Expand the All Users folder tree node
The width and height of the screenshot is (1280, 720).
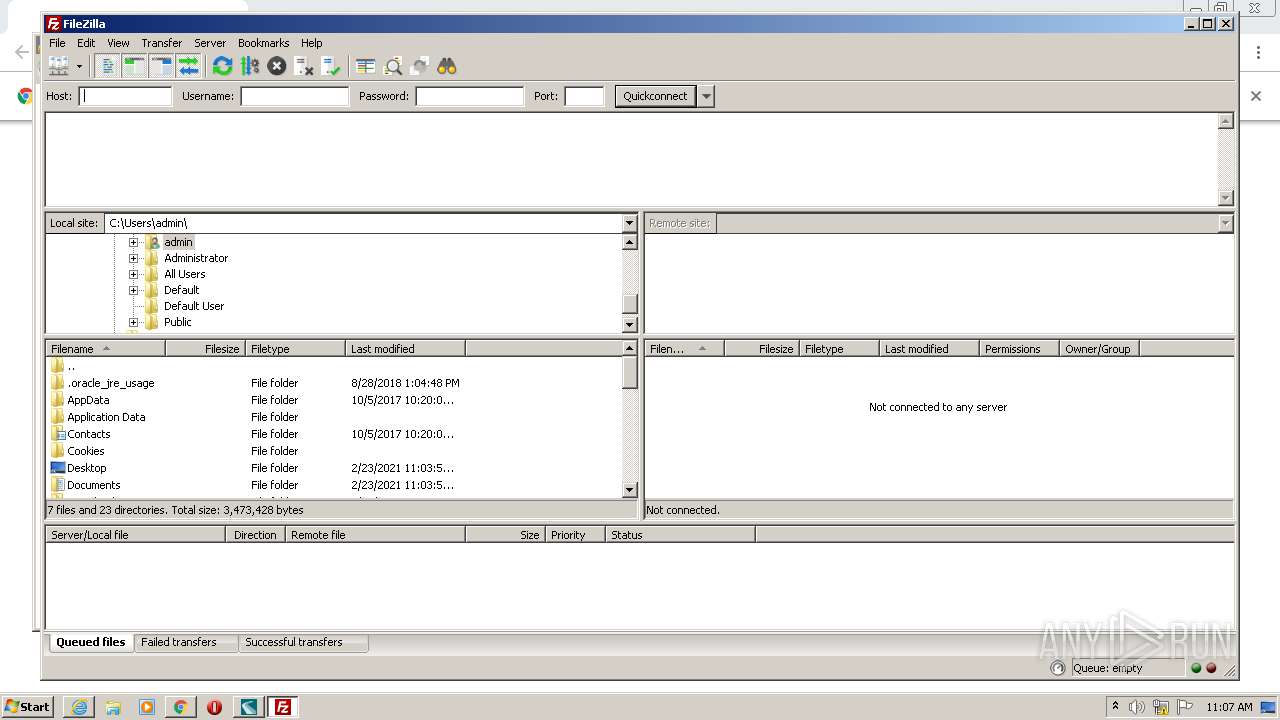[x=133, y=274]
